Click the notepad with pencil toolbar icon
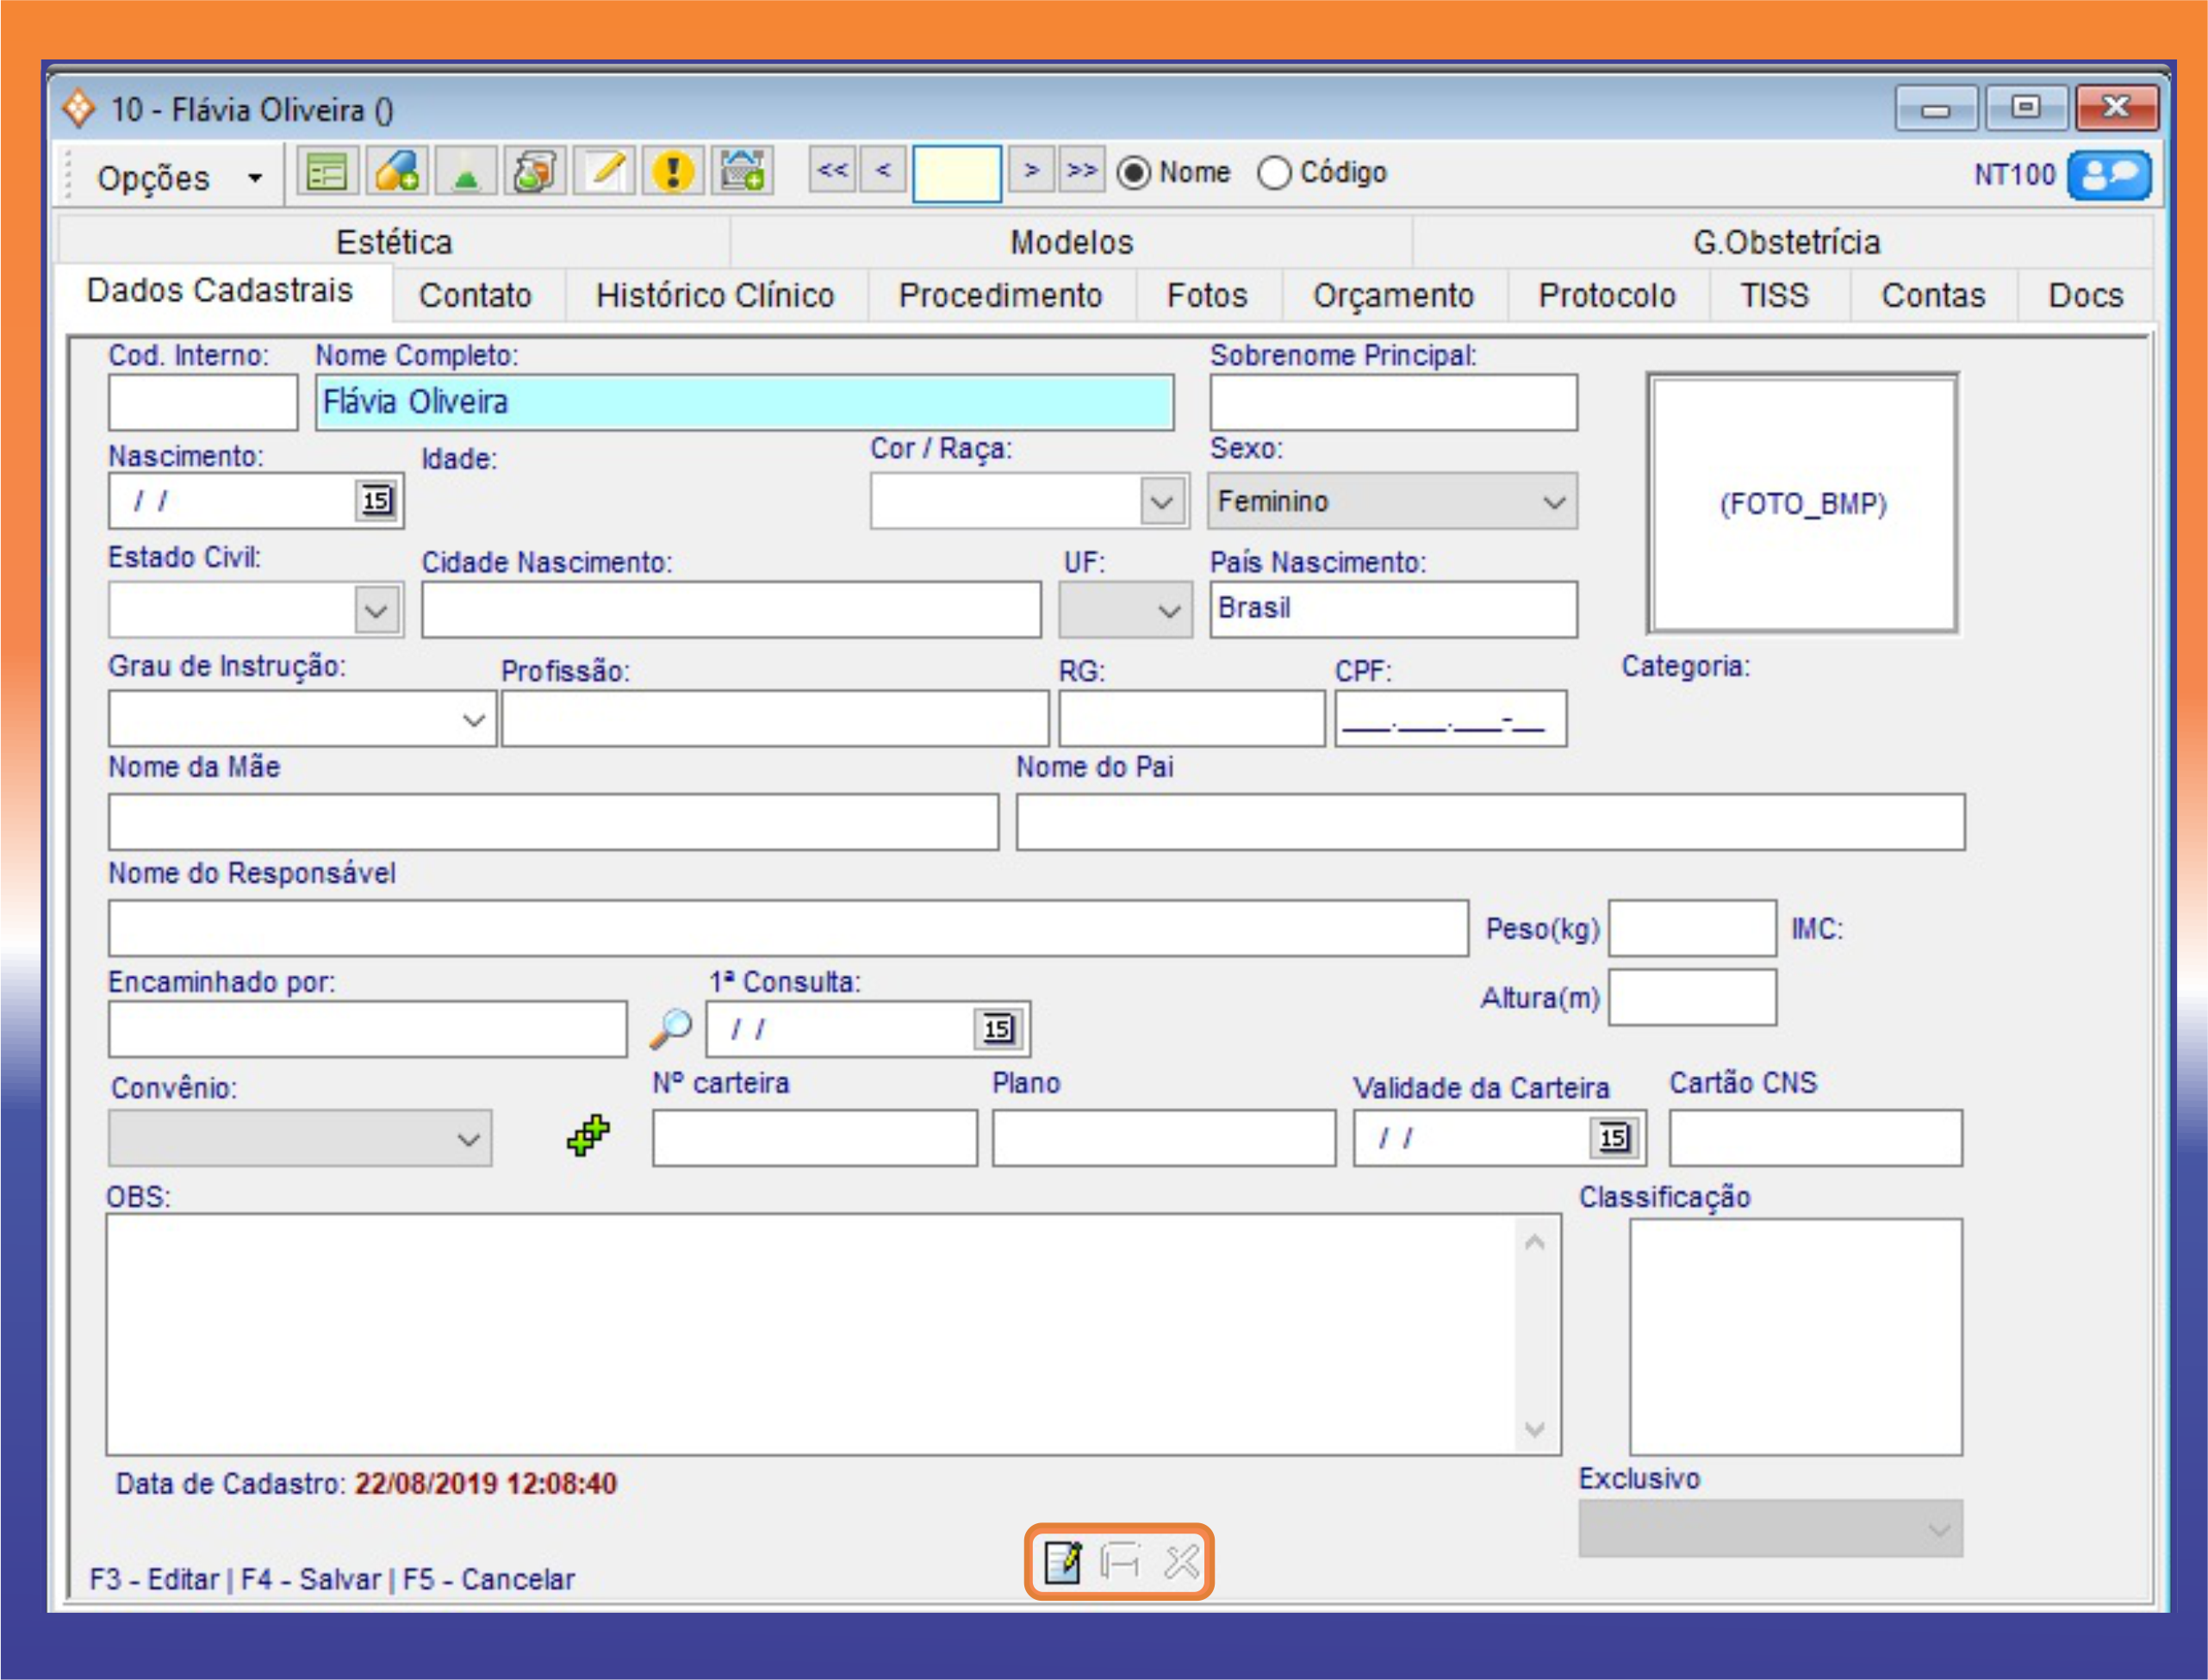The width and height of the screenshot is (2208, 1680). coord(604,172)
